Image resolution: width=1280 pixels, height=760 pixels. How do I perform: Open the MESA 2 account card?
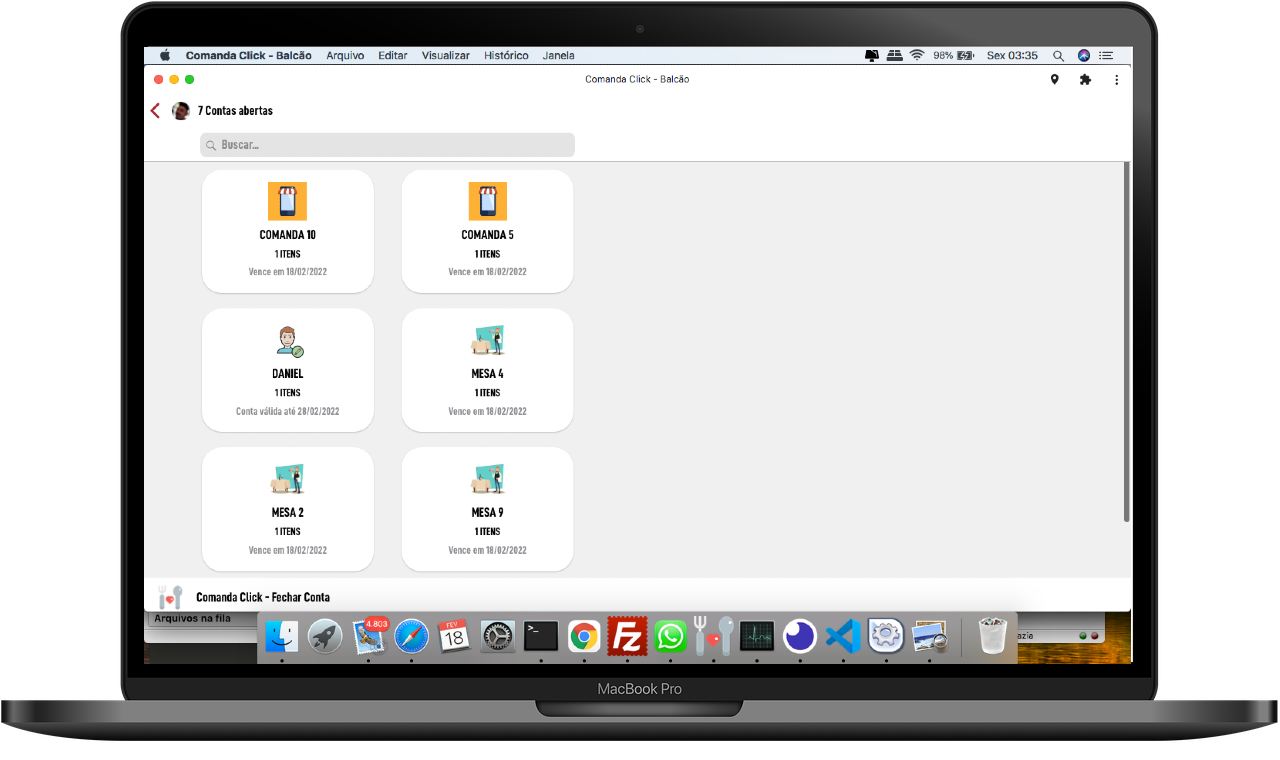pyautogui.click(x=288, y=510)
